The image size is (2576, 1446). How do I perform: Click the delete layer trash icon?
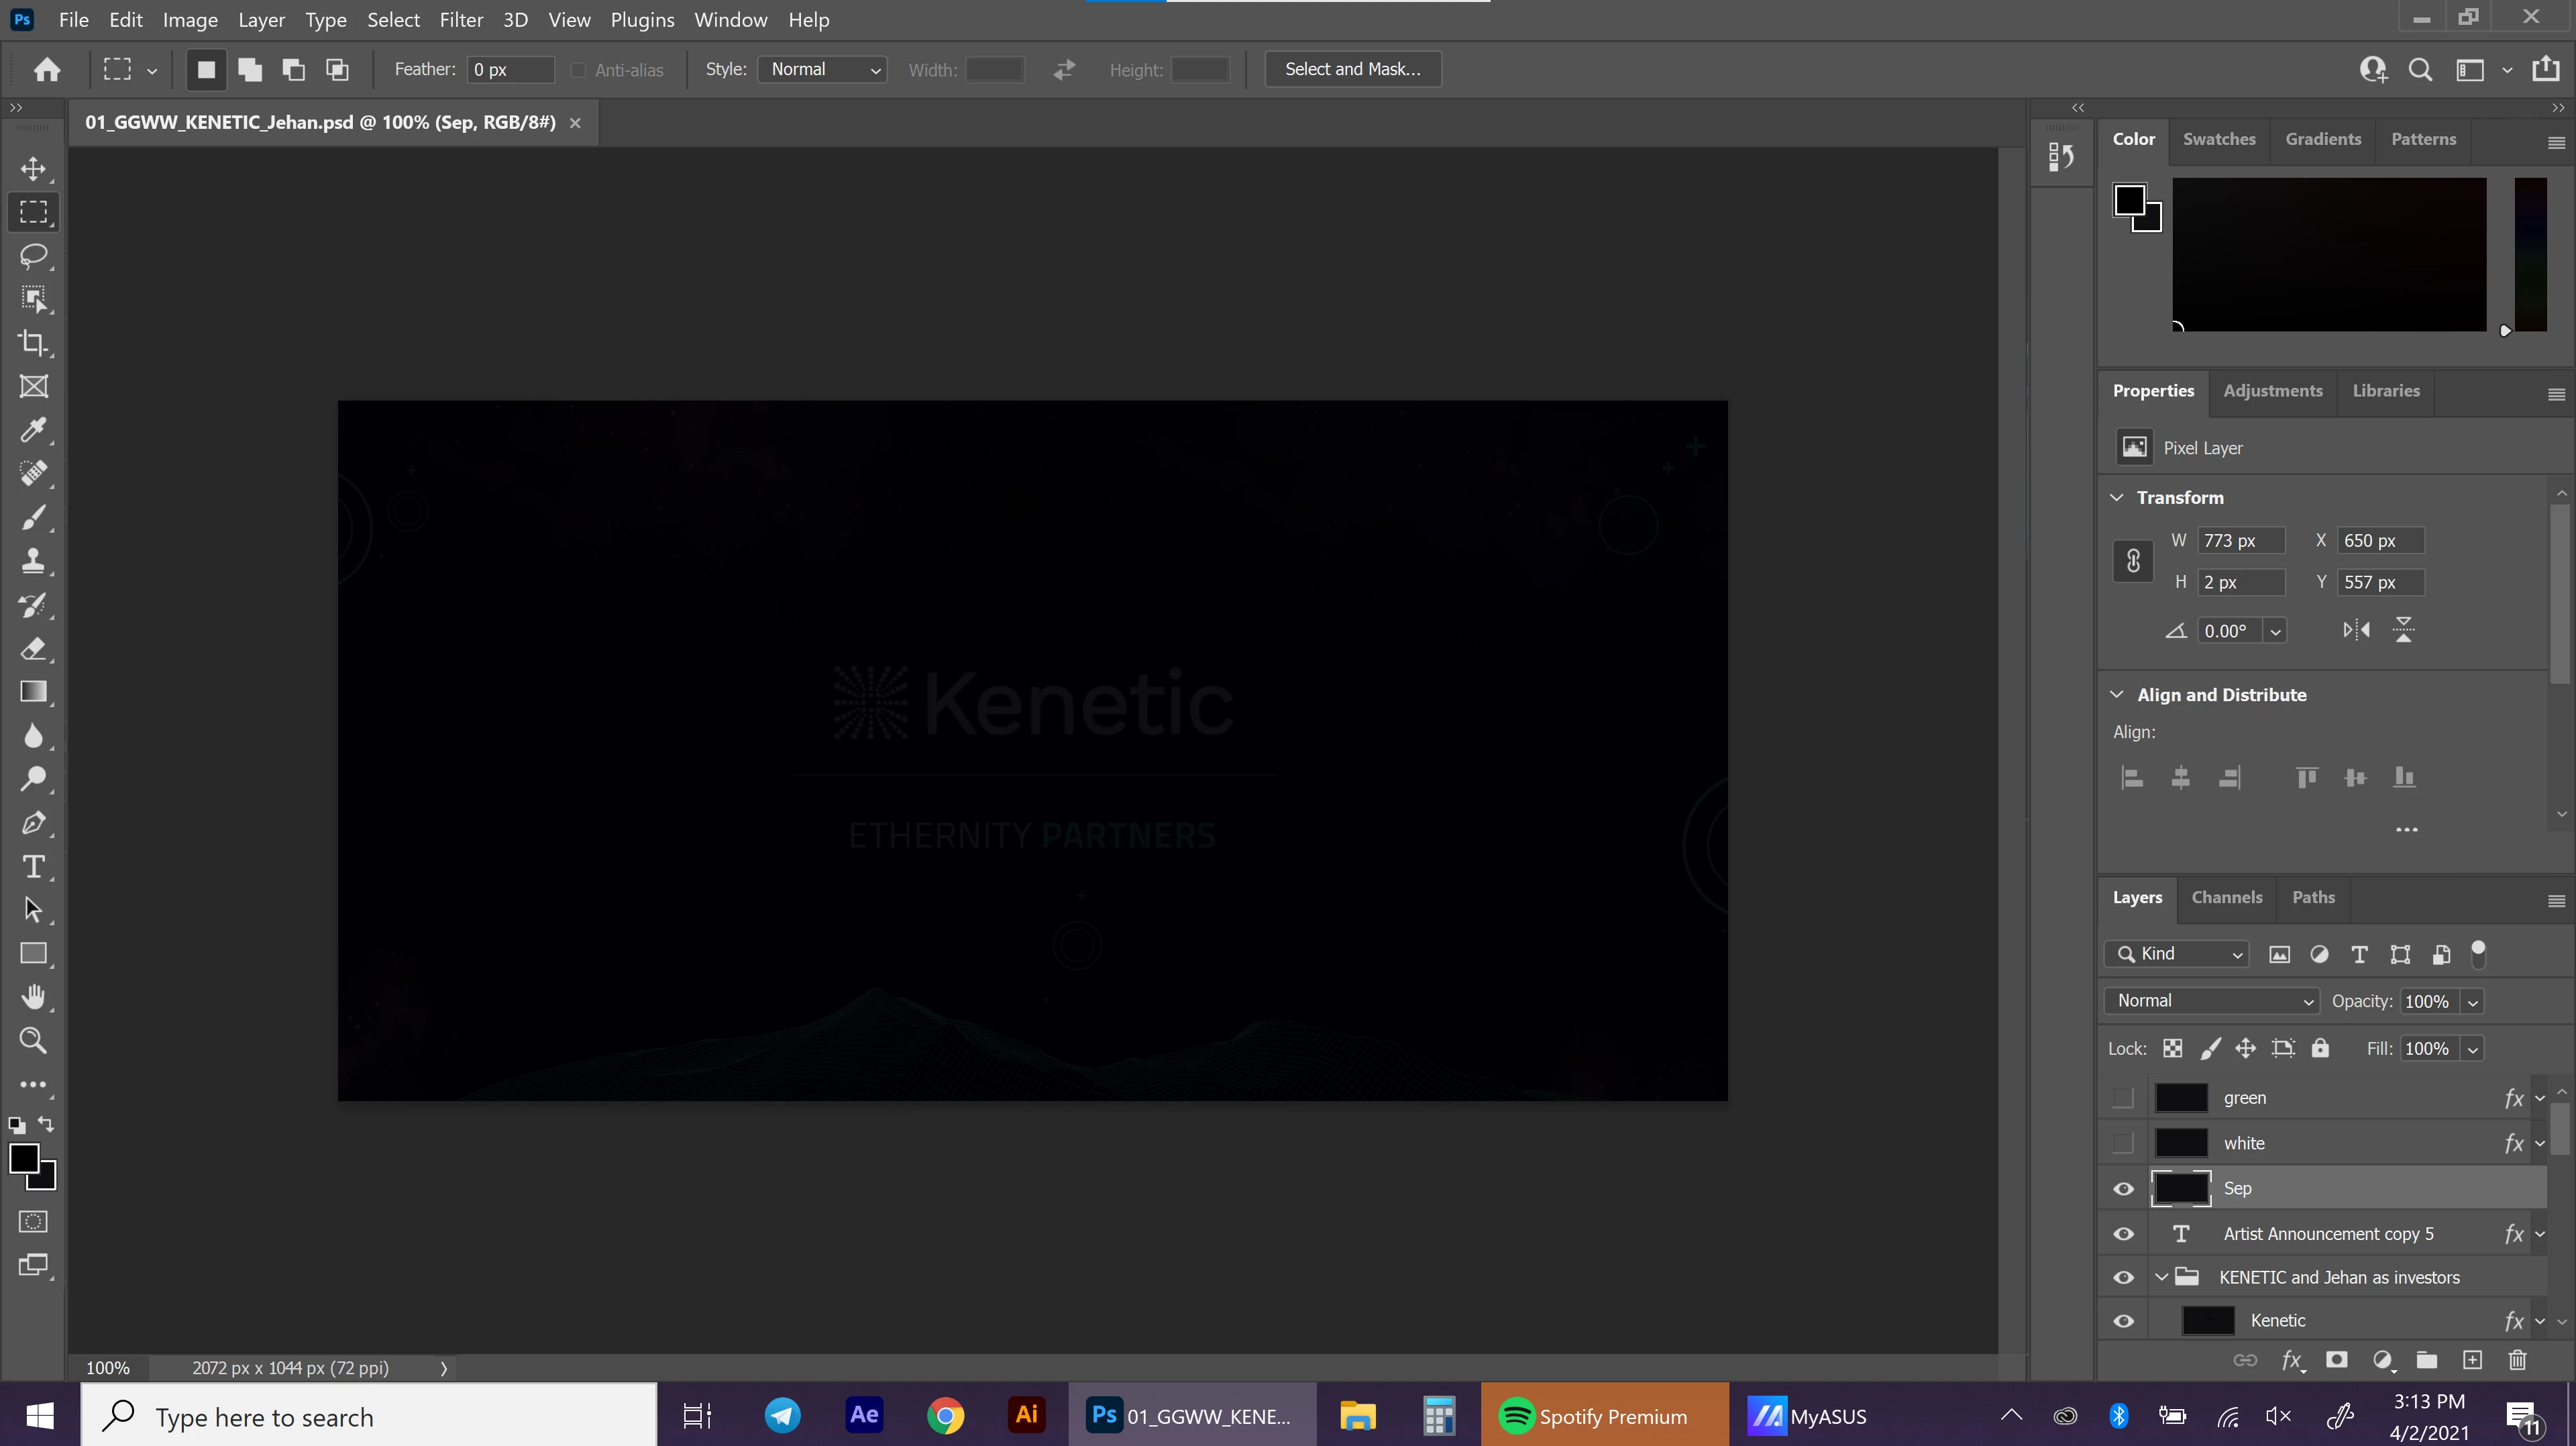2517,1360
